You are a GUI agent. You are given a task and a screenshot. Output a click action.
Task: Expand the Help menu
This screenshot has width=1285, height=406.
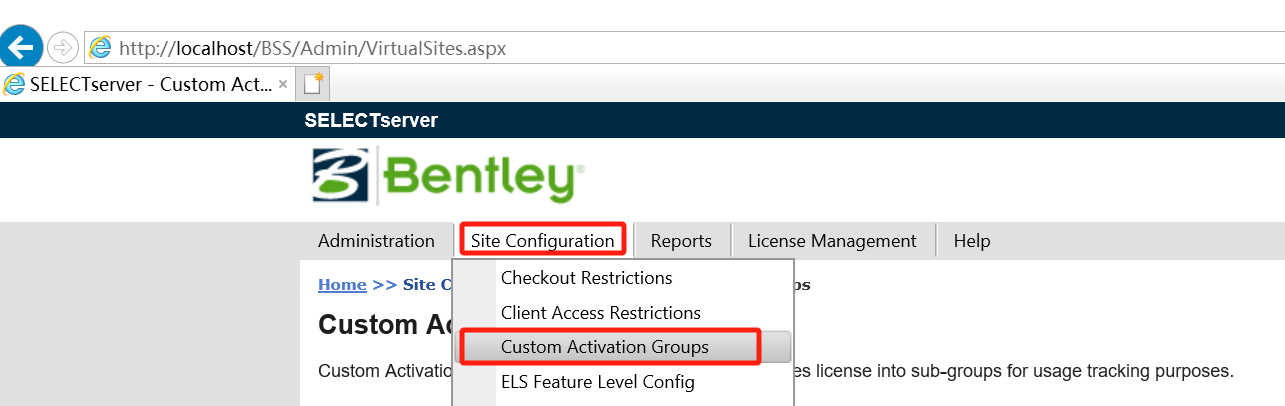point(972,241)
